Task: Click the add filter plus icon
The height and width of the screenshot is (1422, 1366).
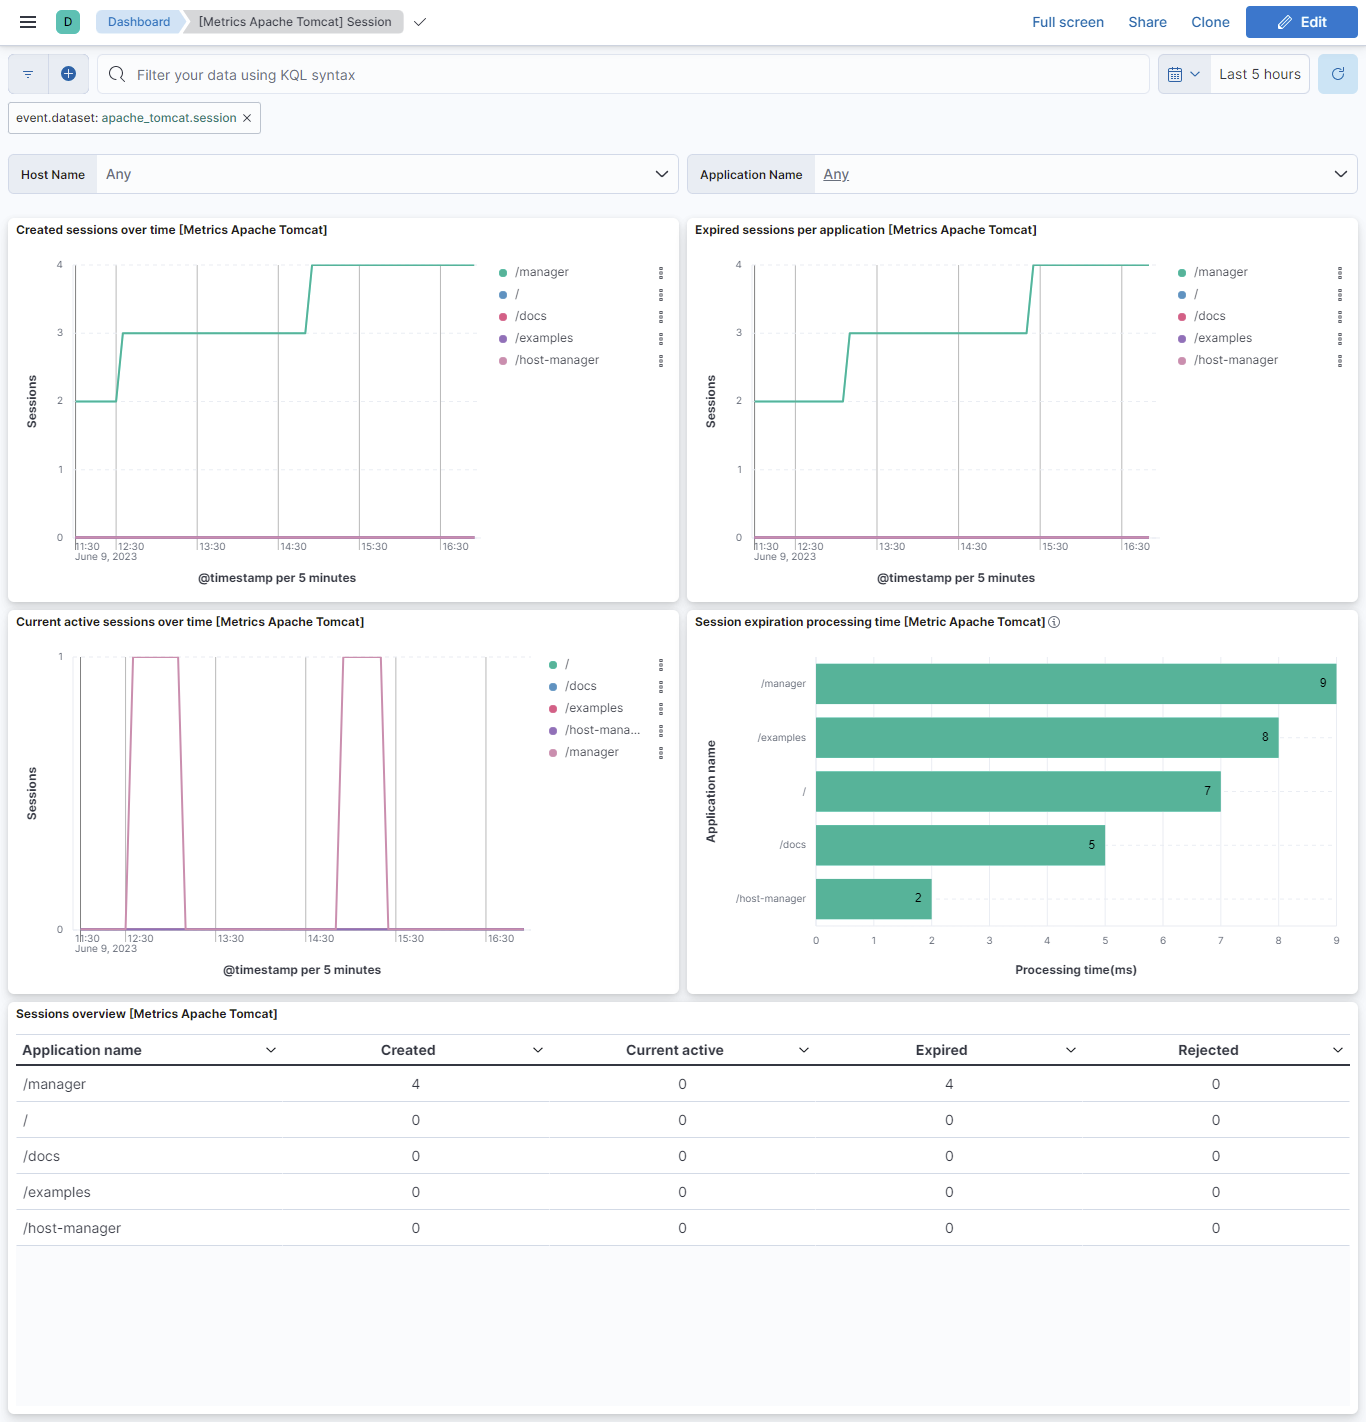Action: coord(69,74)
